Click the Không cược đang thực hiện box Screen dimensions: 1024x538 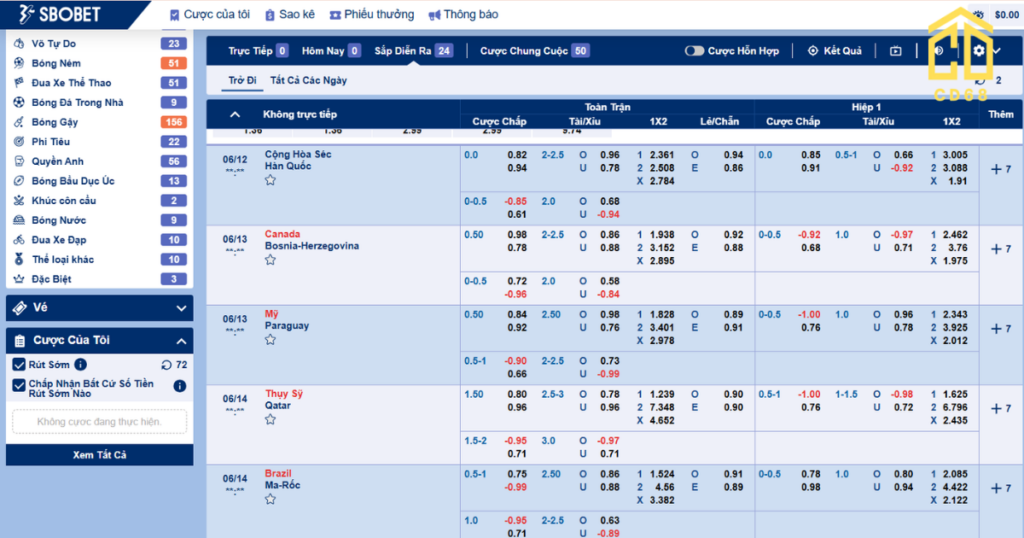[99, 422]
